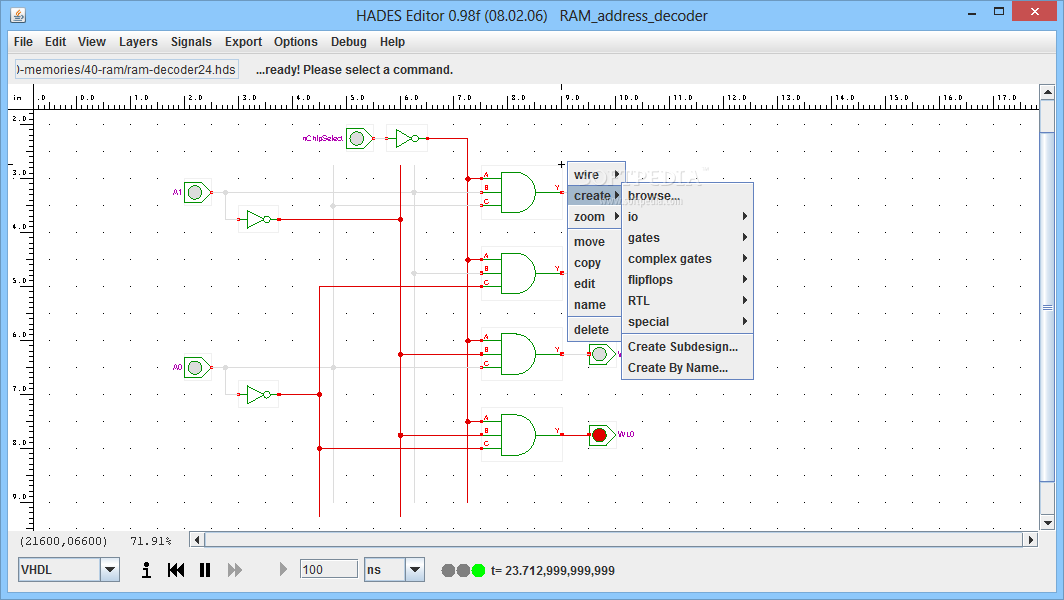
Task: Click the vertical scrollbar thumb
Action: tap(1047, 307)
